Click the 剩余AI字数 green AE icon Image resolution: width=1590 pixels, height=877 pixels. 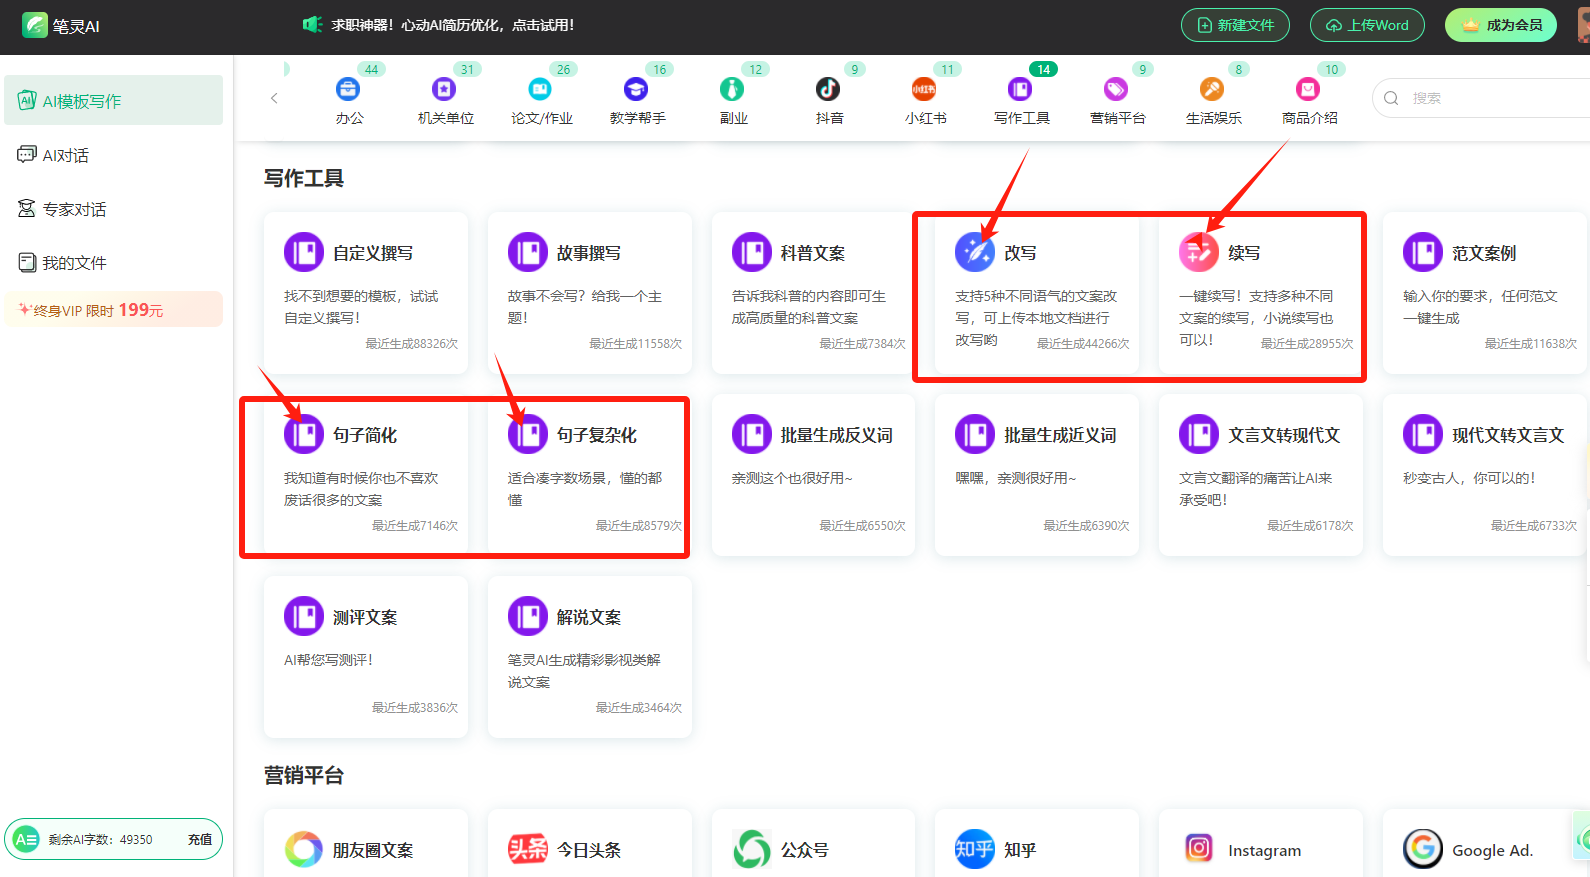[x=26, y=840]
